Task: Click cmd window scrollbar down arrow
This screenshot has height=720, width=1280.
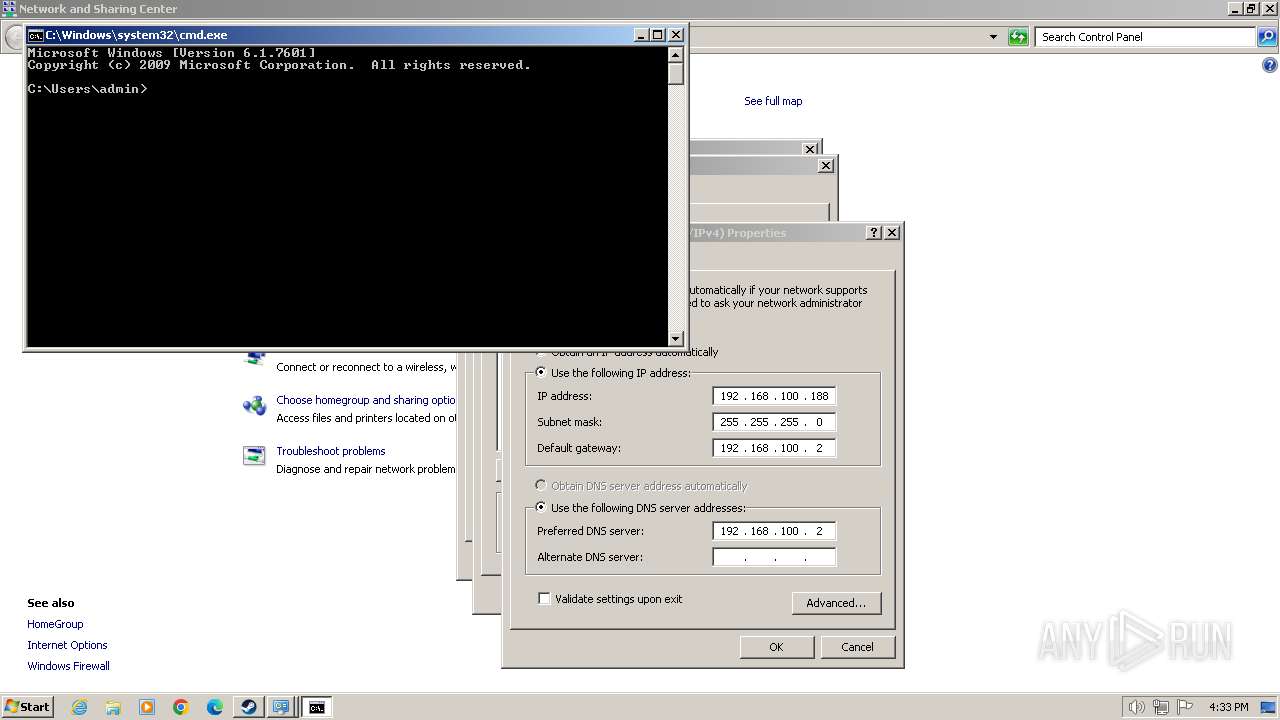Action: [x=676, y=339]
